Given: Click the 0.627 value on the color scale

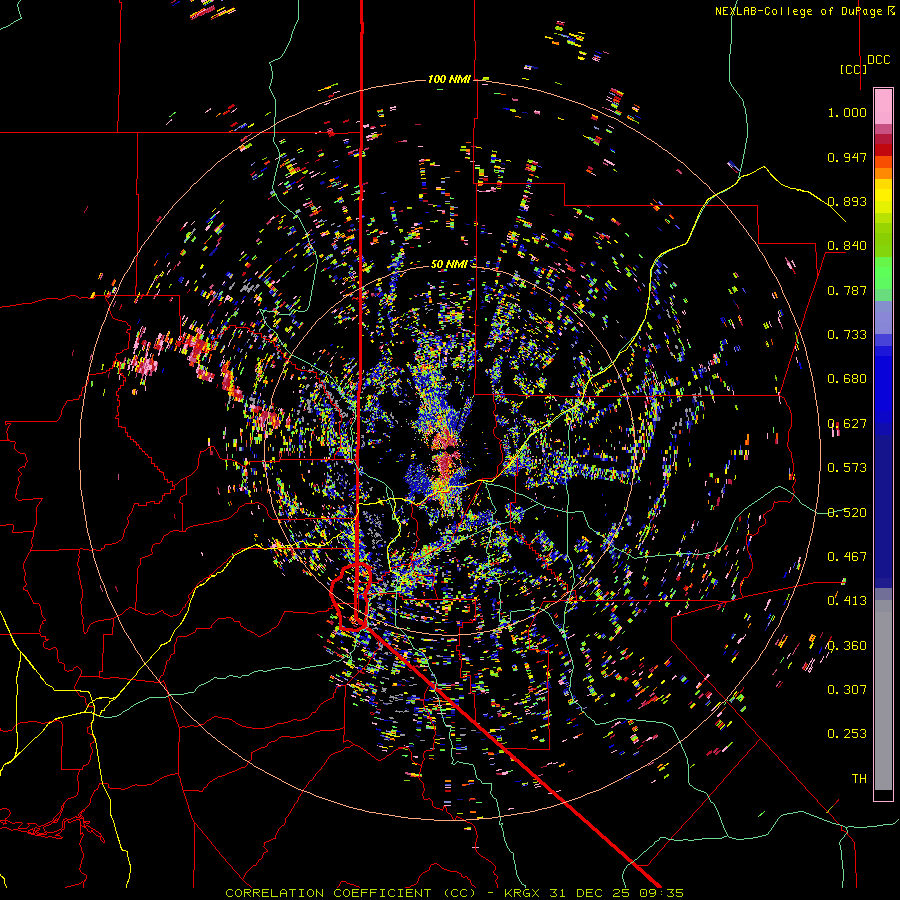Looking at the screenshot, I should pos(847,424).
